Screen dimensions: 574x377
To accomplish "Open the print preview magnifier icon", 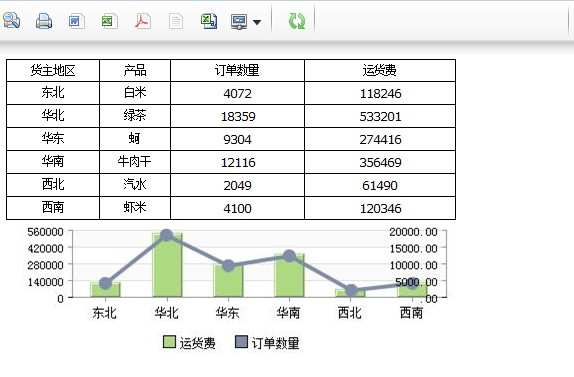I will (x=11, y=20).
